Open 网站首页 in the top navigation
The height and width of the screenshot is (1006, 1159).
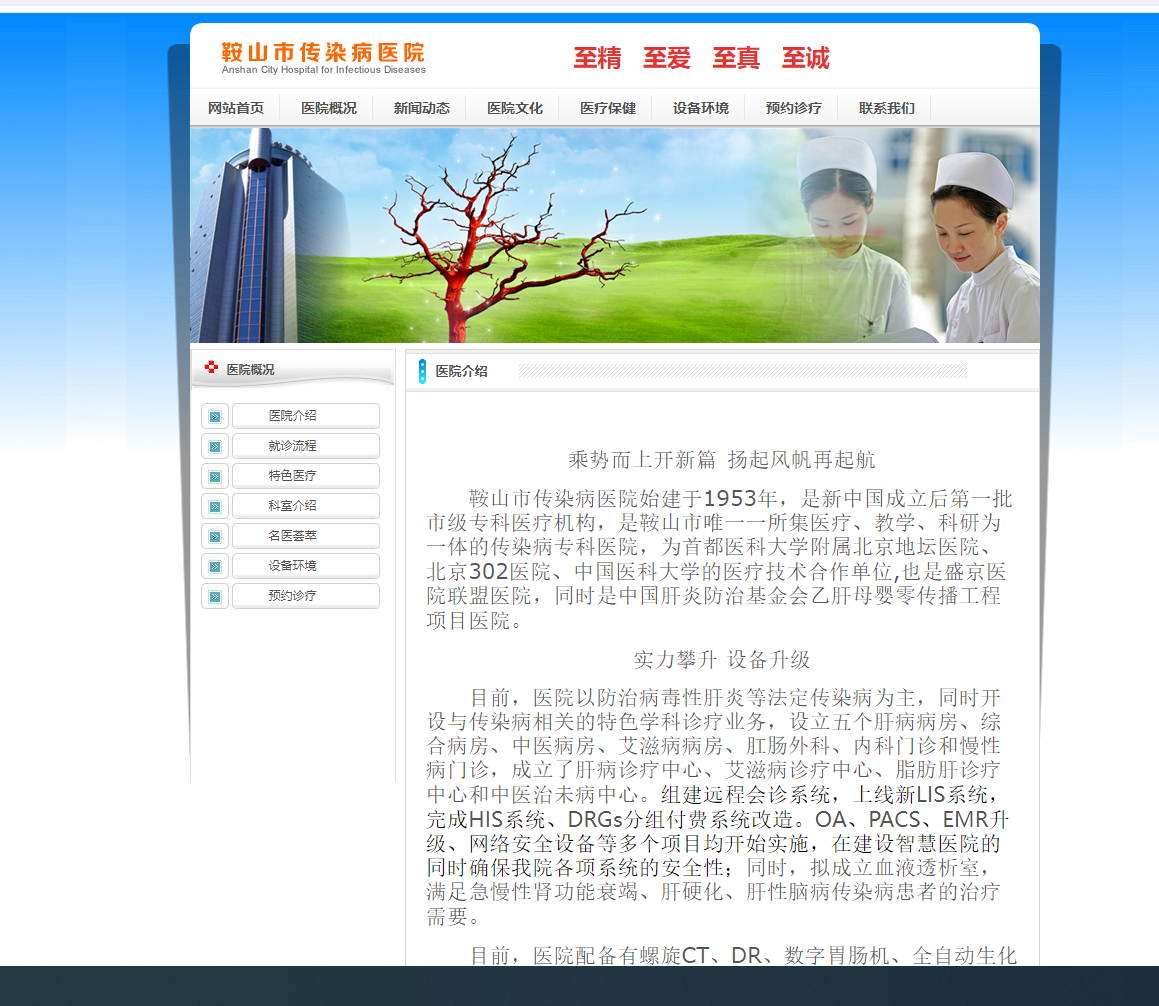pyautogui.click(x=236, y=108)
